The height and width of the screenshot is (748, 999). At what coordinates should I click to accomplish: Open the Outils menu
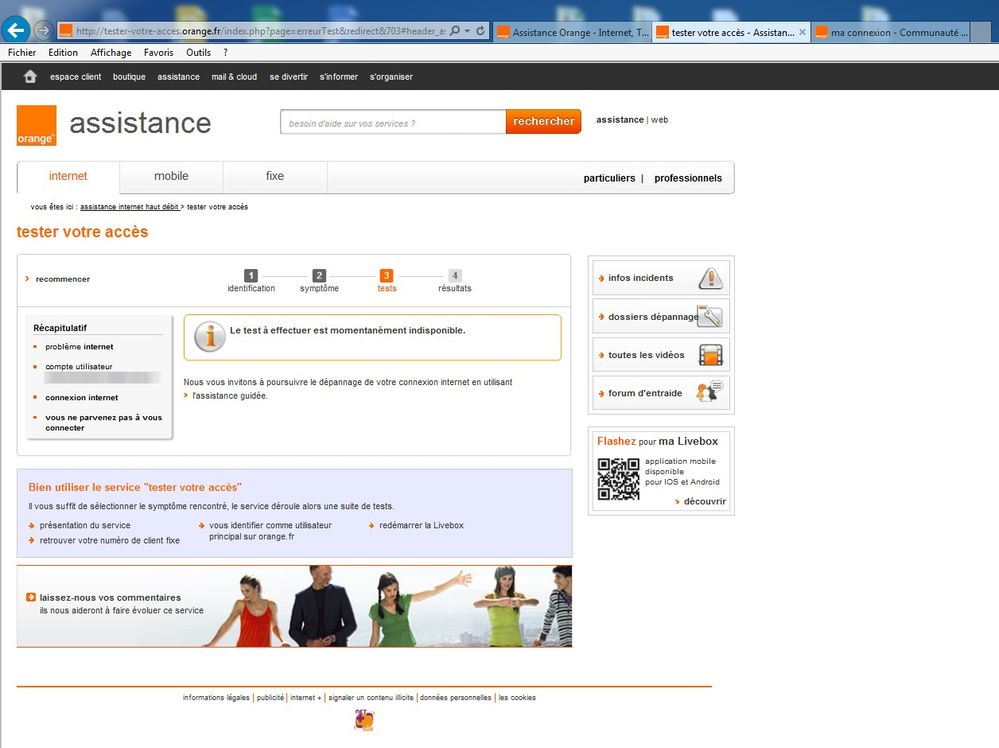[198, 52]
